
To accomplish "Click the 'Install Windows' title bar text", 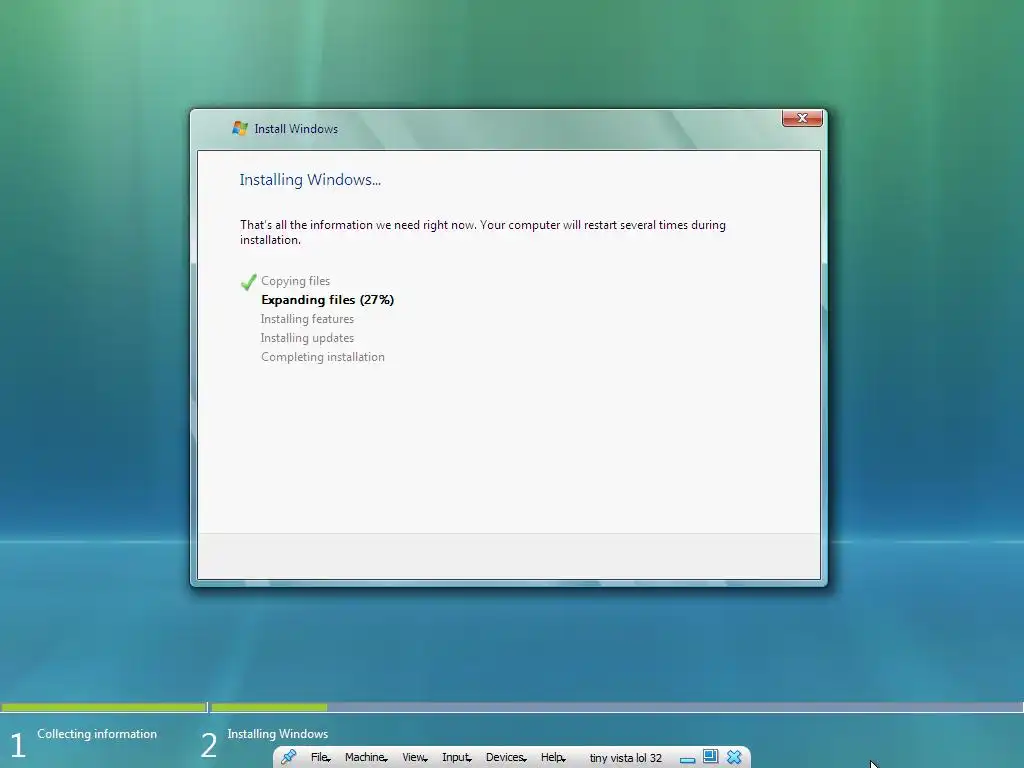I will 296,129.
